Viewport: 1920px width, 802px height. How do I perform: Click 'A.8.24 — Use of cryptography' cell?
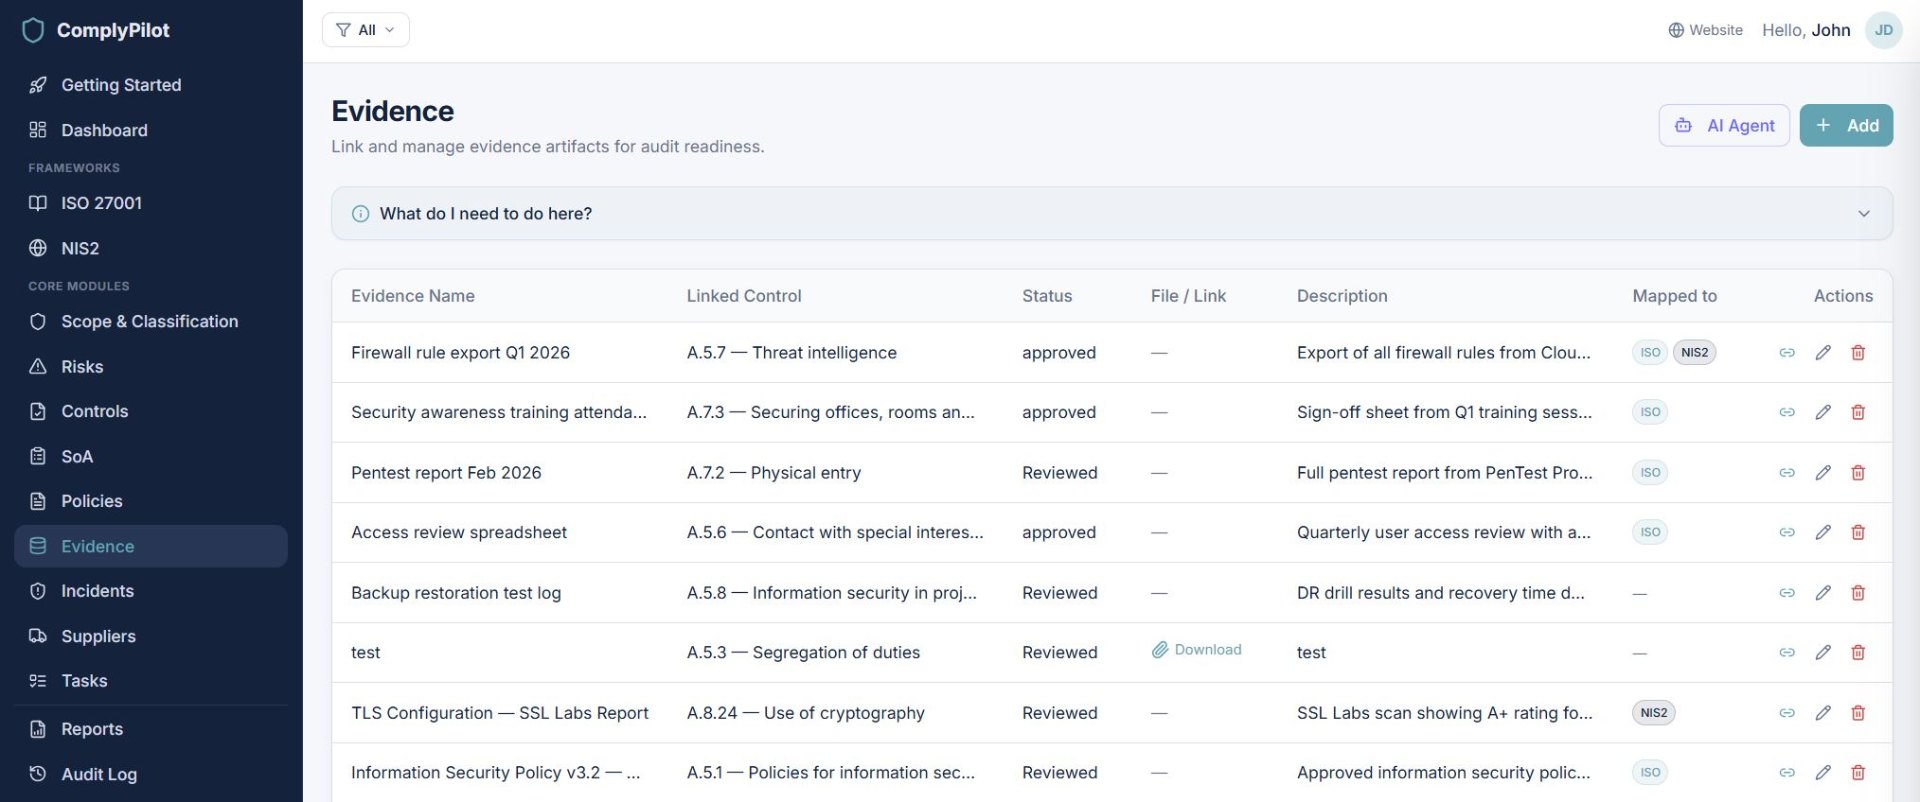[x=806, y=713]
